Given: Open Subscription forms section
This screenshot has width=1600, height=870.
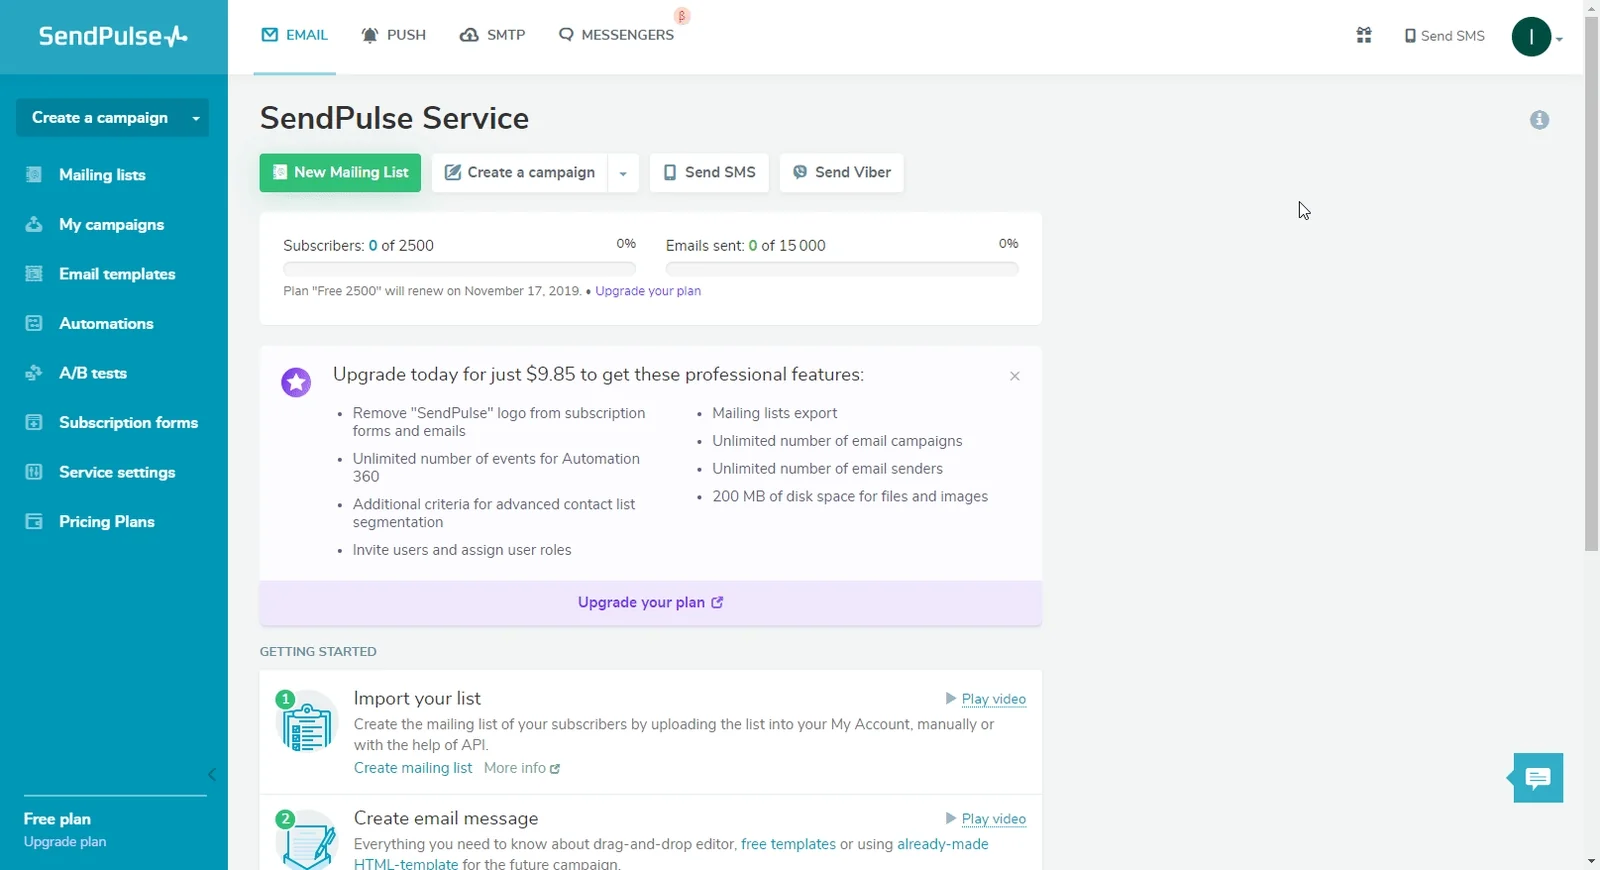Looking at the screenshot, I should pos(128,423).
